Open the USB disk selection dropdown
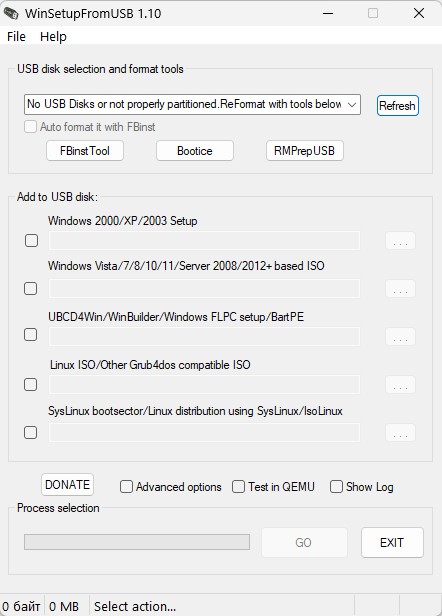The width and height of the screenshot is (442, 616). pyautogui.click(x=192, y=104)
